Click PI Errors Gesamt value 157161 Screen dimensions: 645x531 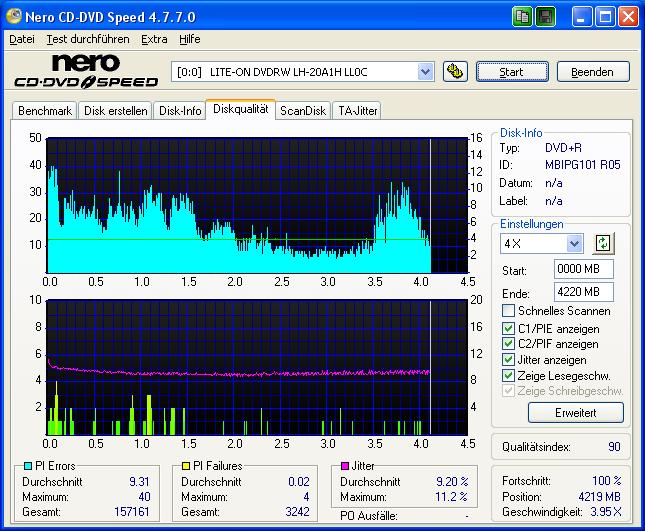(x=132, y=512)
